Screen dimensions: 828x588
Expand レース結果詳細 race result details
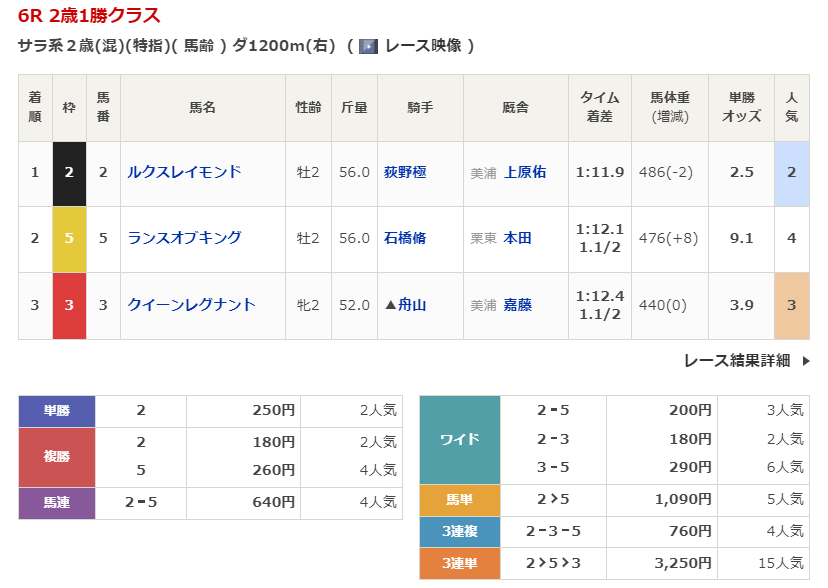click(737, 361)
